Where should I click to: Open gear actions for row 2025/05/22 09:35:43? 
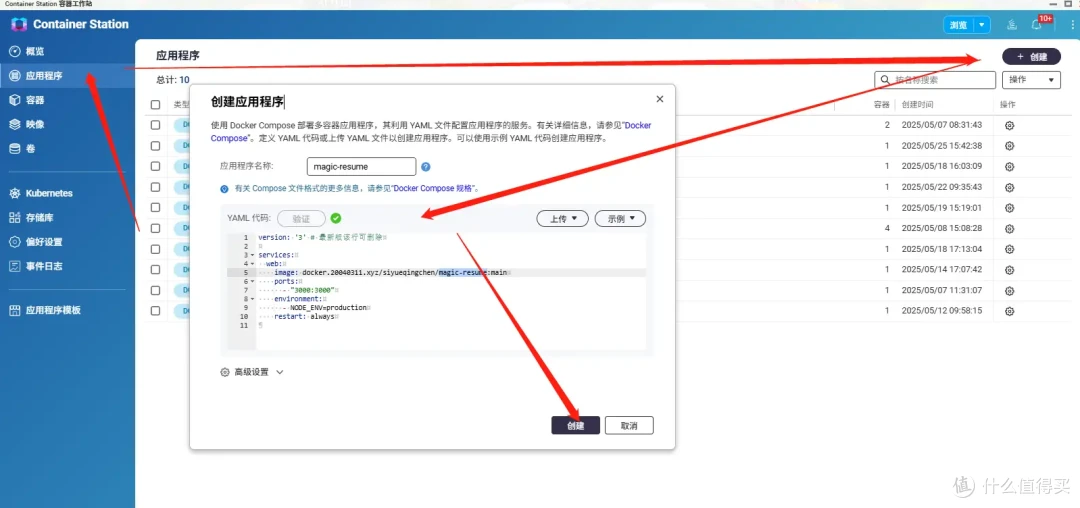1009,187
